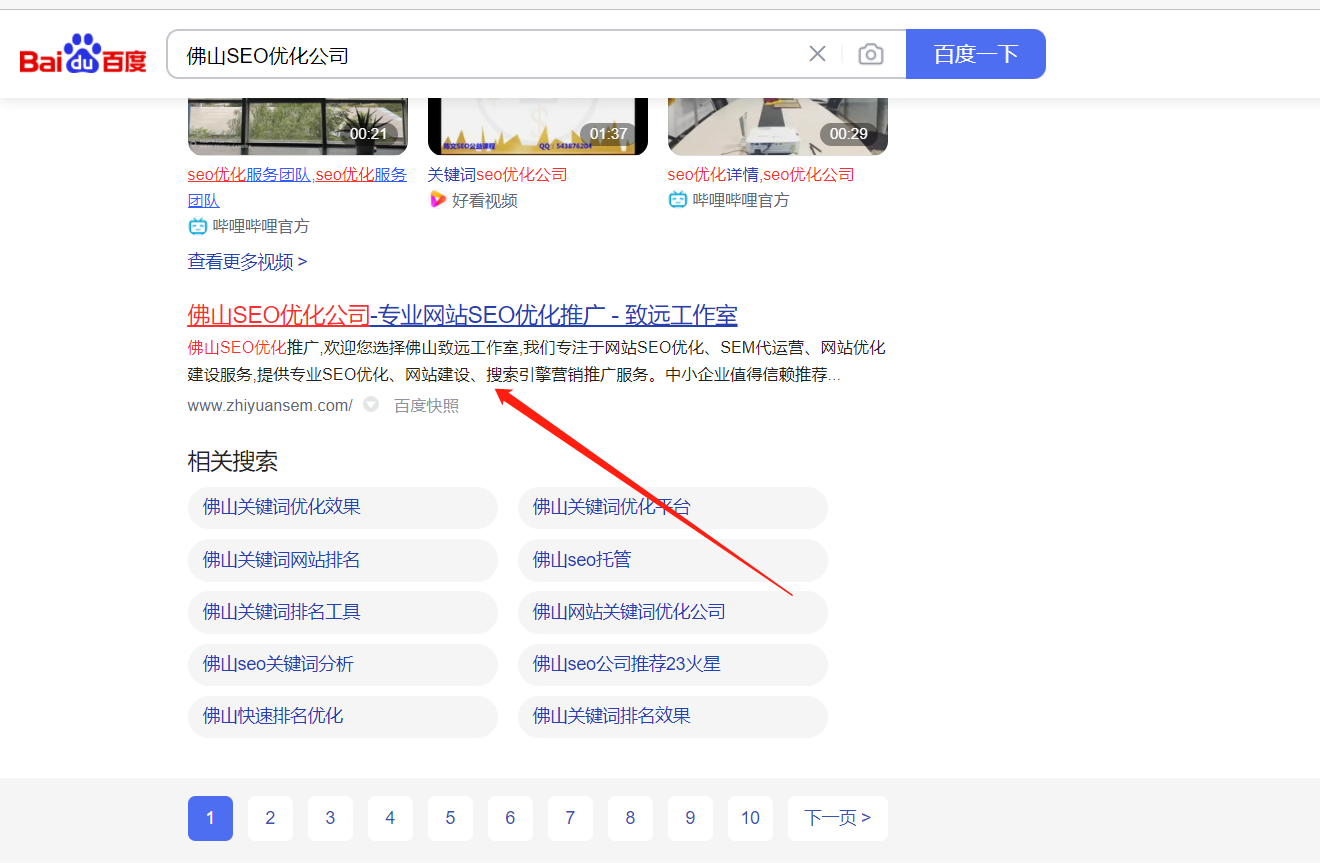Click the 好看视频 icon

[438, 200]
